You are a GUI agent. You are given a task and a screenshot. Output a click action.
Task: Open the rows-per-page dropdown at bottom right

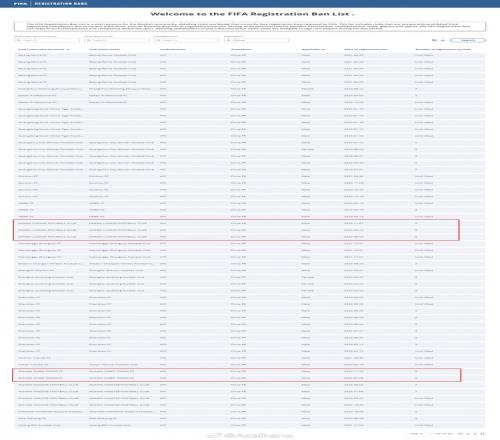(x=417, y=434)
